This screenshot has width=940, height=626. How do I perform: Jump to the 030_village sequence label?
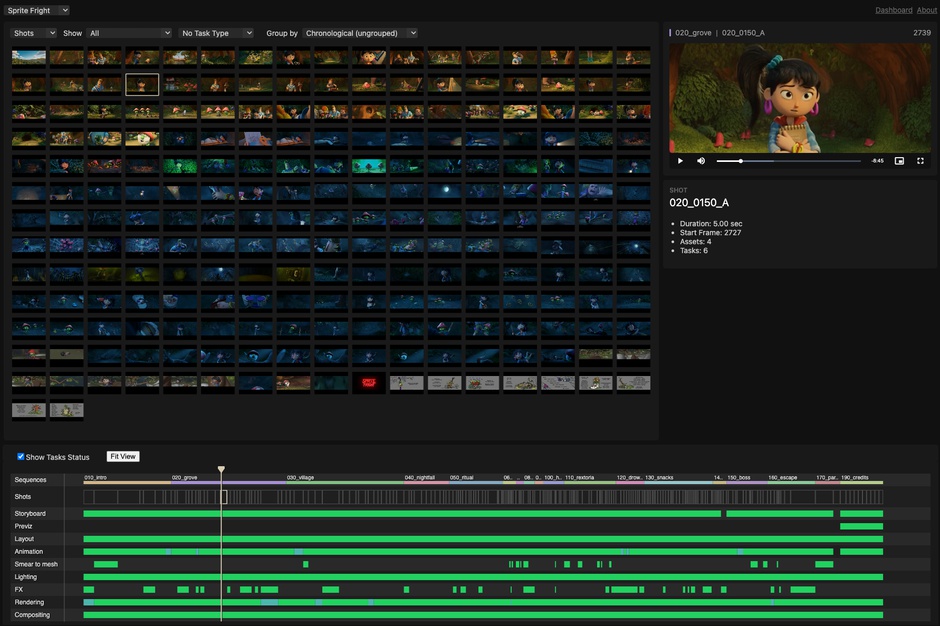[300, 477]
